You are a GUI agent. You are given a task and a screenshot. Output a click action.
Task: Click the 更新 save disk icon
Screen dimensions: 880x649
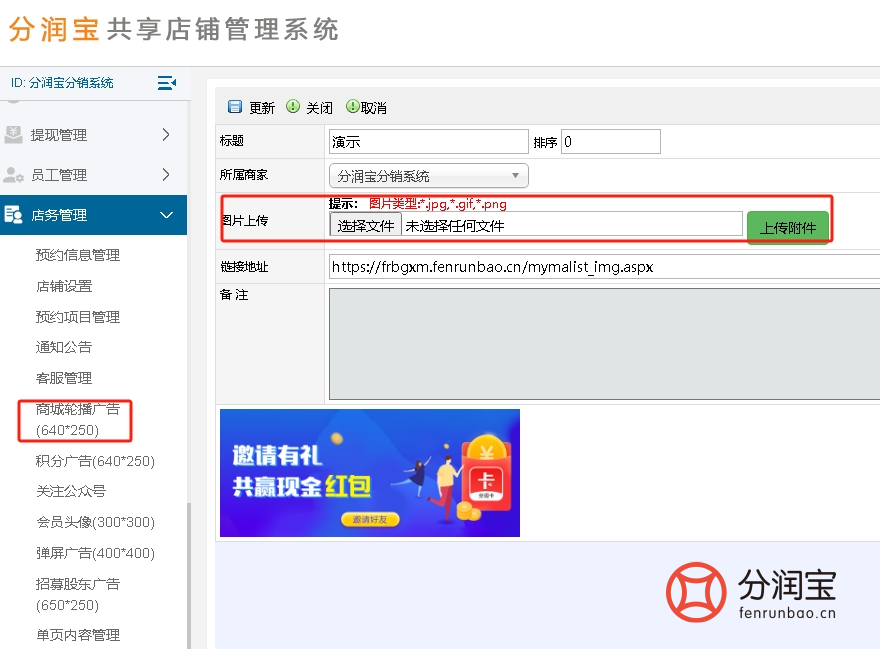point(236,107)
